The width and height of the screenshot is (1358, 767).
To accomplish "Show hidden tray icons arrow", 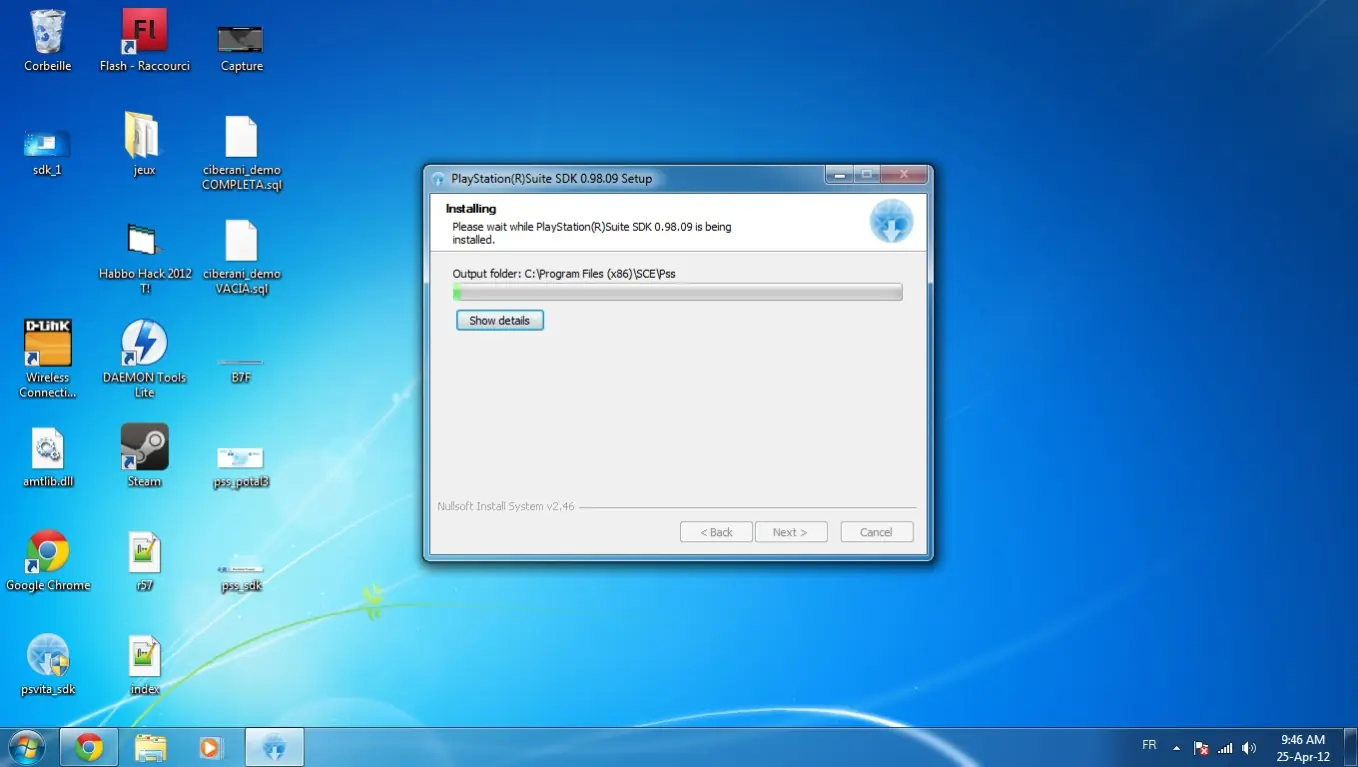I will (1176, 748).
